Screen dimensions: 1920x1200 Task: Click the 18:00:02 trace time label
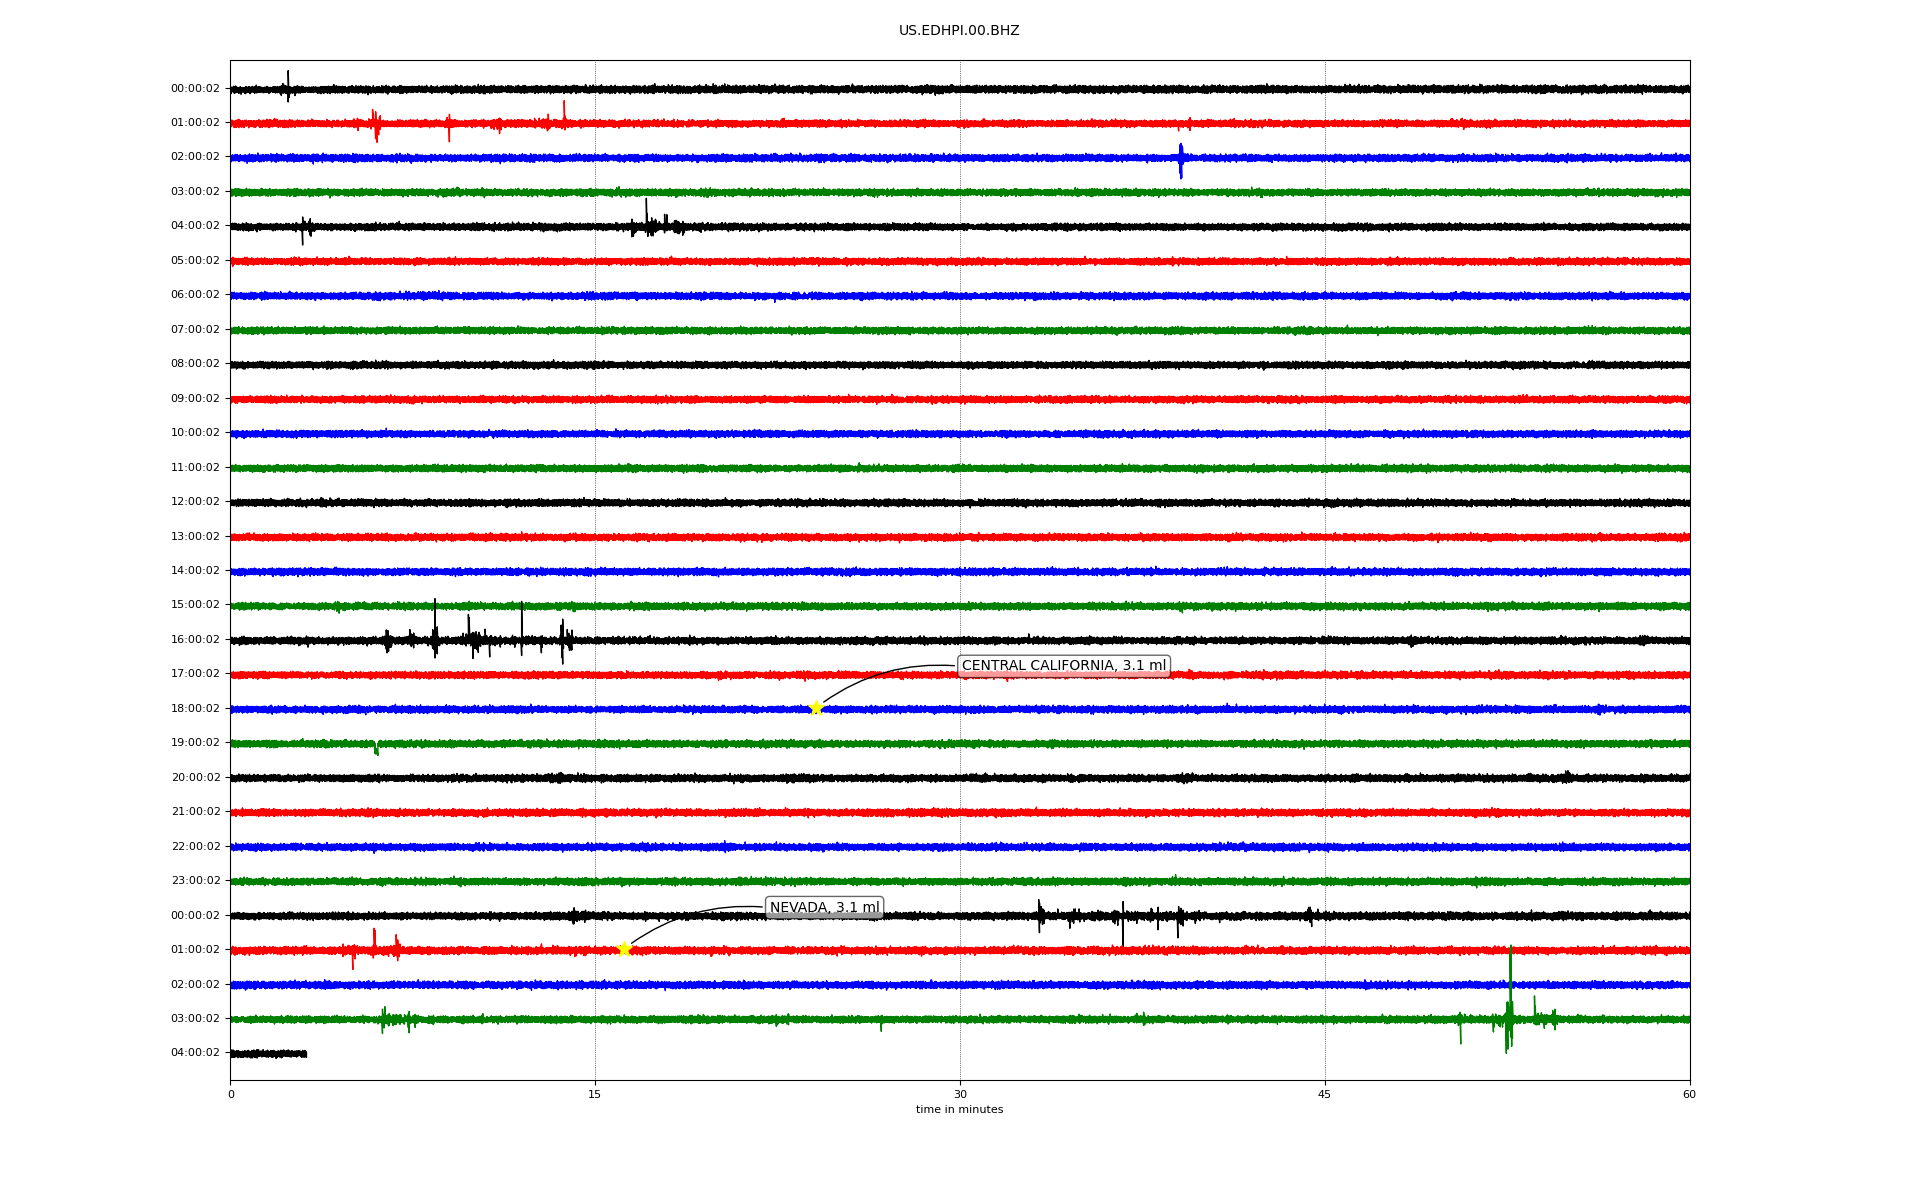pos(195,709)
